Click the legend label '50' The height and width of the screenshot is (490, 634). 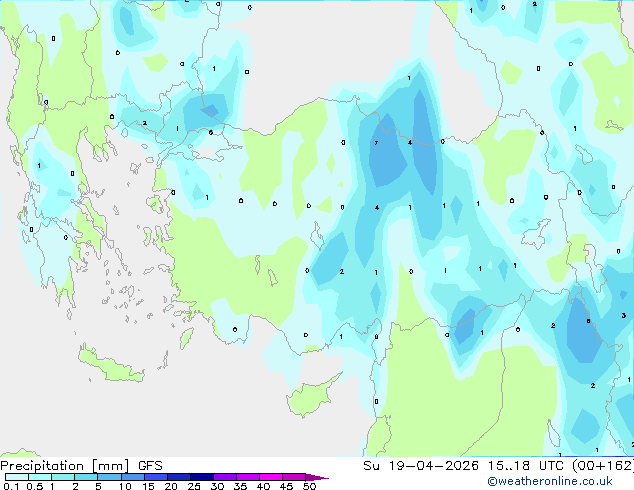tap(309, 486)
